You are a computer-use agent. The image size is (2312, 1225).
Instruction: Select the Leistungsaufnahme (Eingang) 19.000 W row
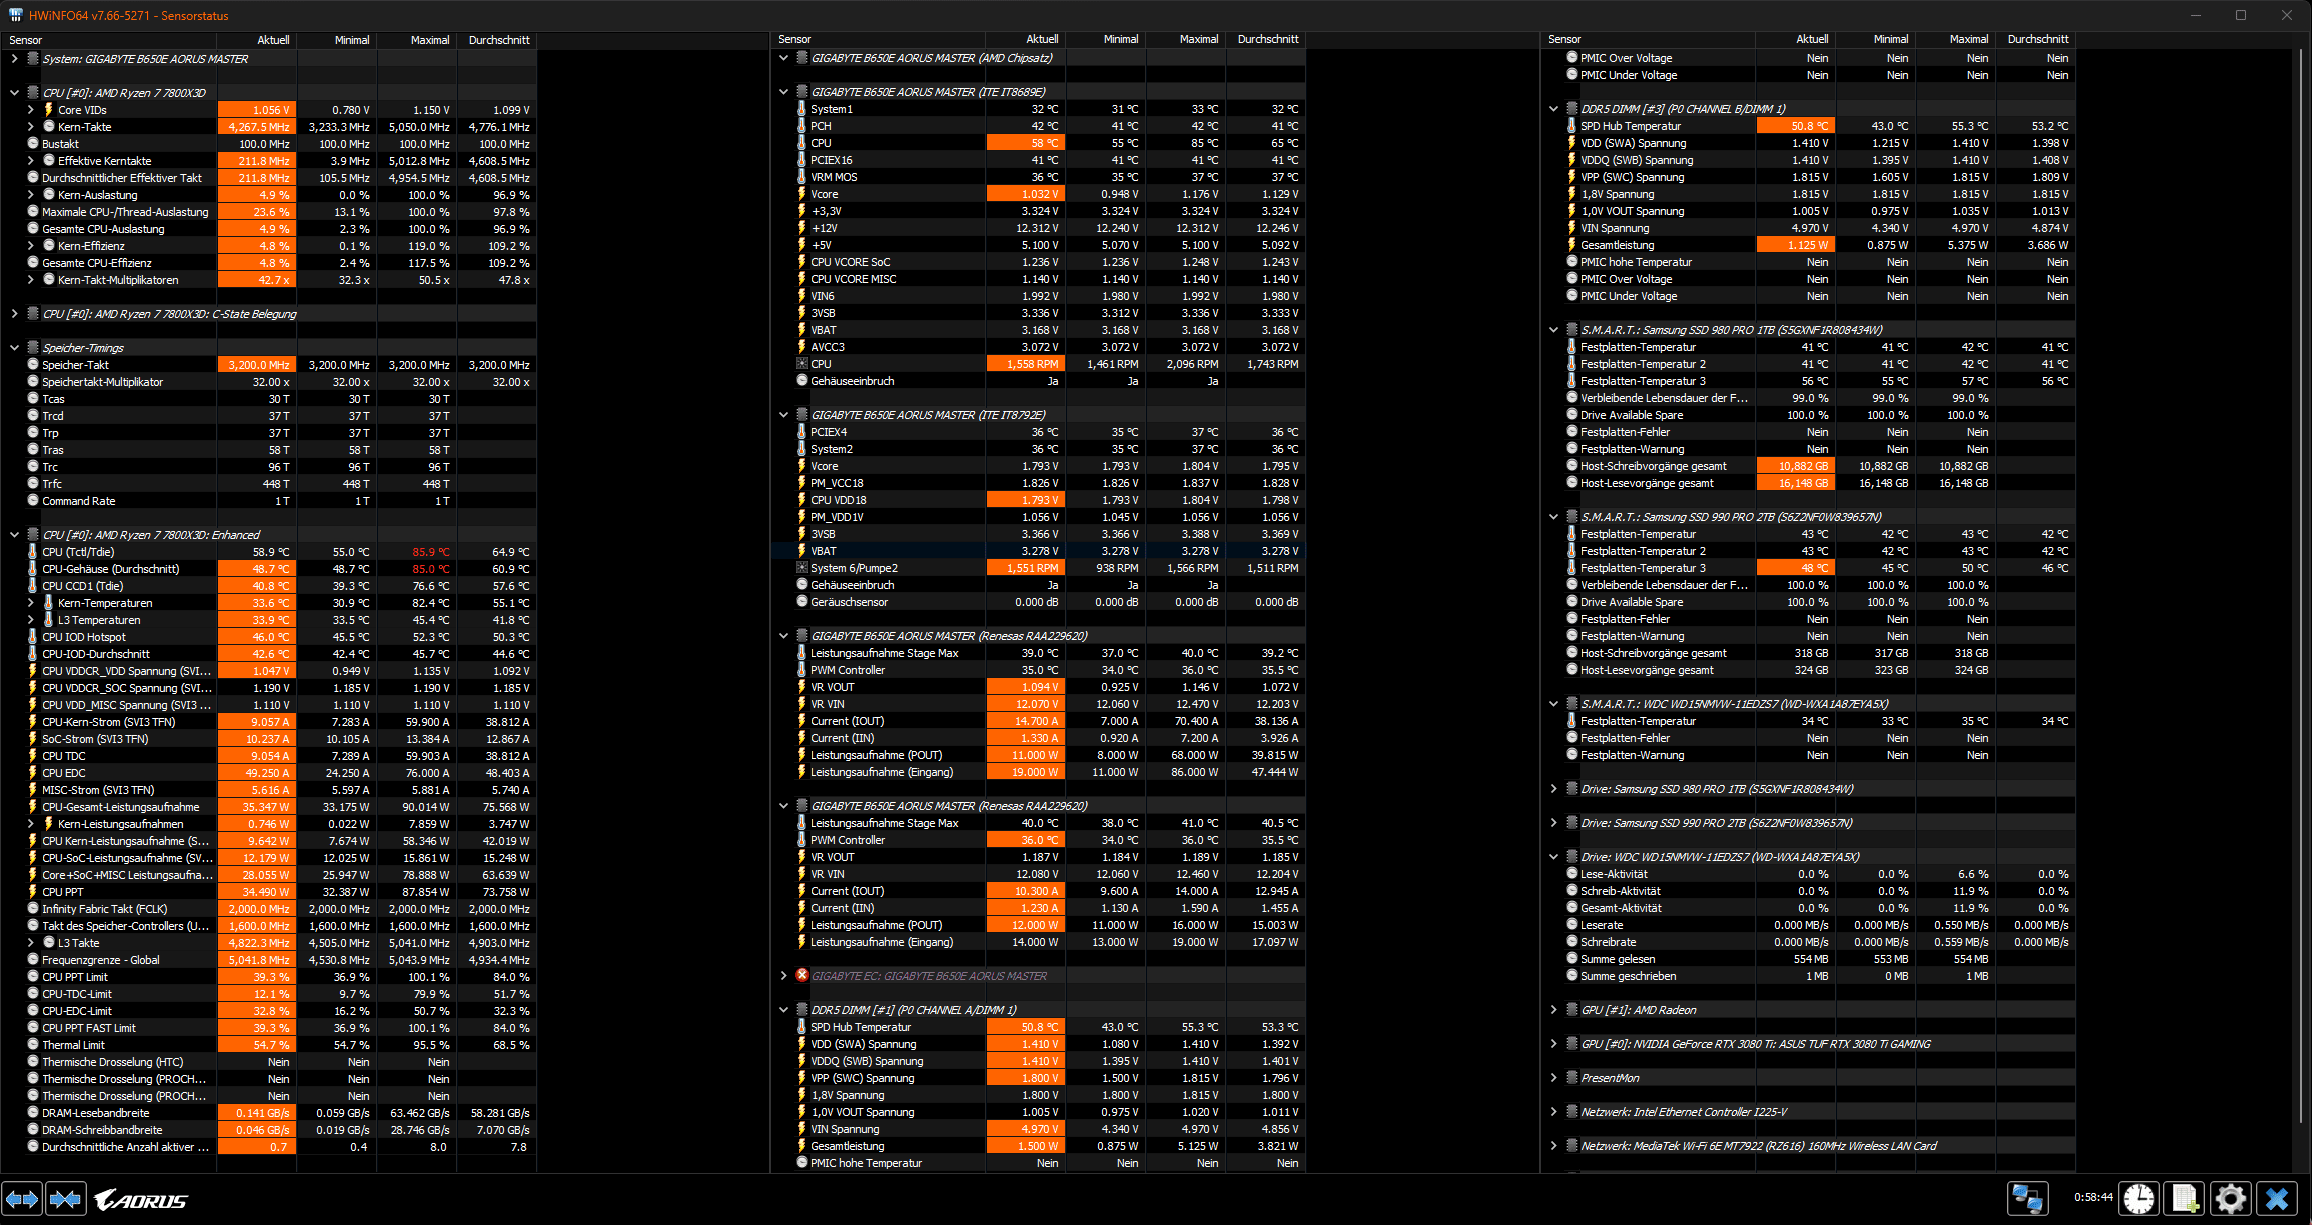(x=1038, y=772)
